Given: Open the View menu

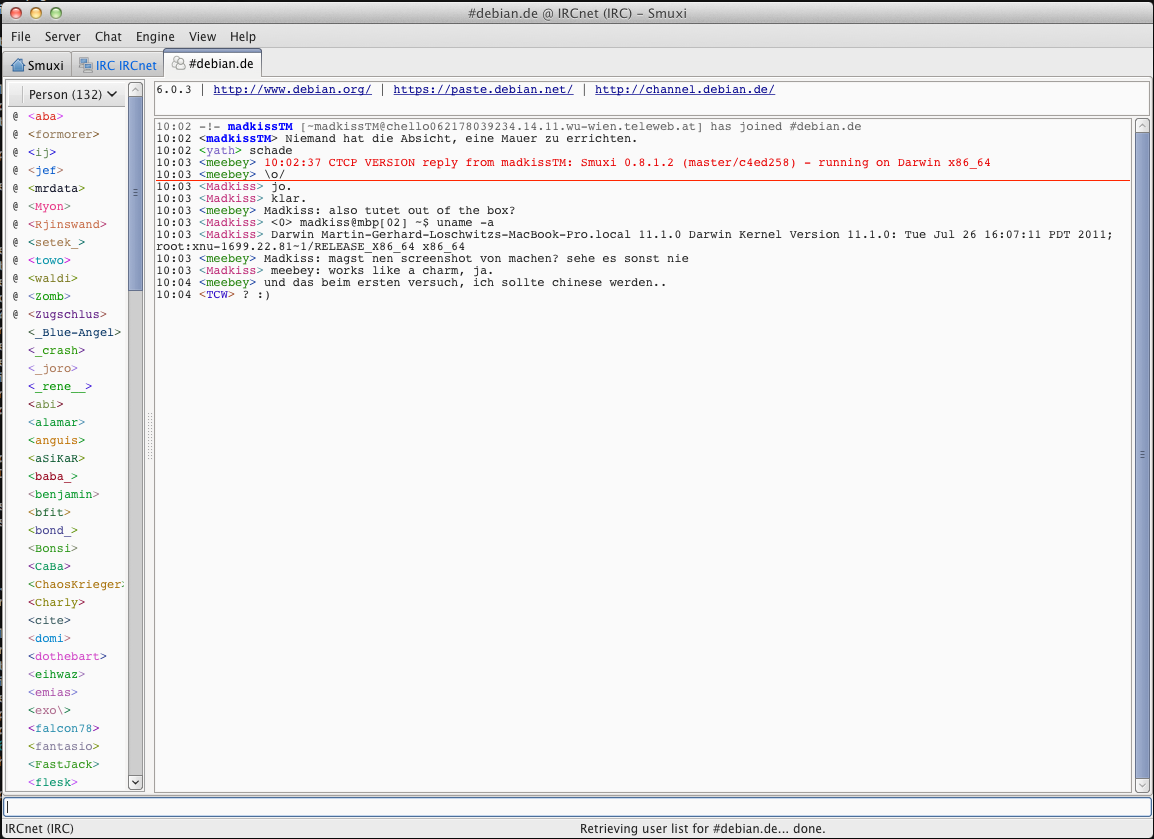Looking at the screenshot, I should coord(202,37).
